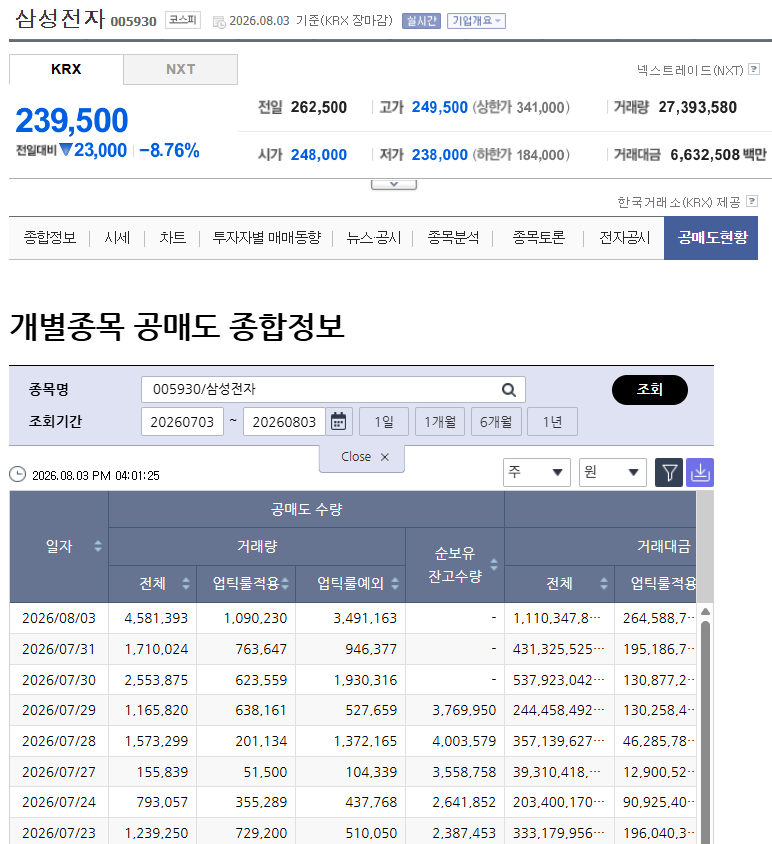Screen dimensions: 772x844
Task: Click the clock icon beside the timestamp
Action: point(18,474)
